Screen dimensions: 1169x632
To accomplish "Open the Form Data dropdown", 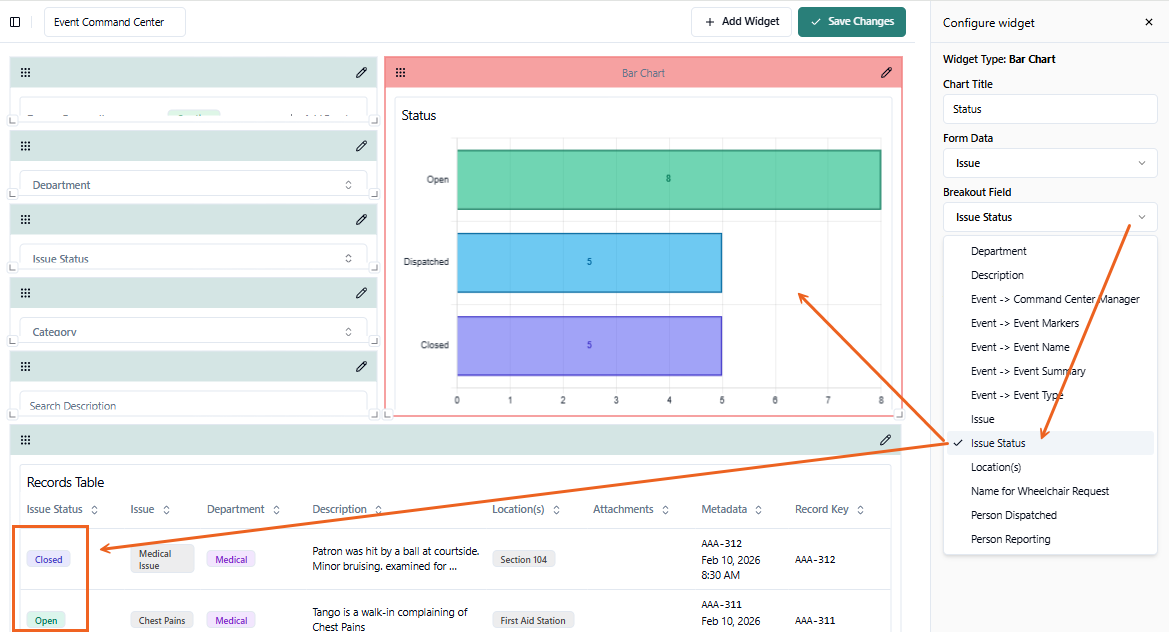I will click(1049, 163).
